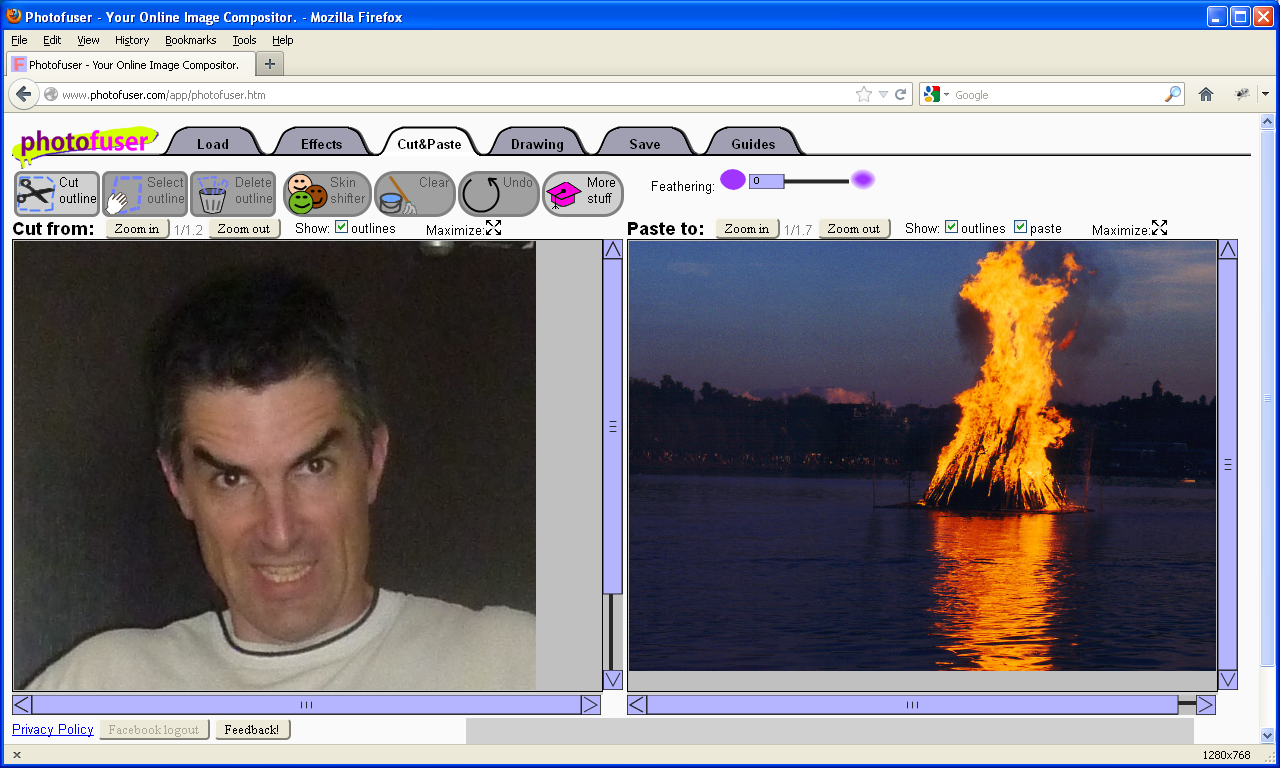Switch to the Guides tab

(753, 143)
